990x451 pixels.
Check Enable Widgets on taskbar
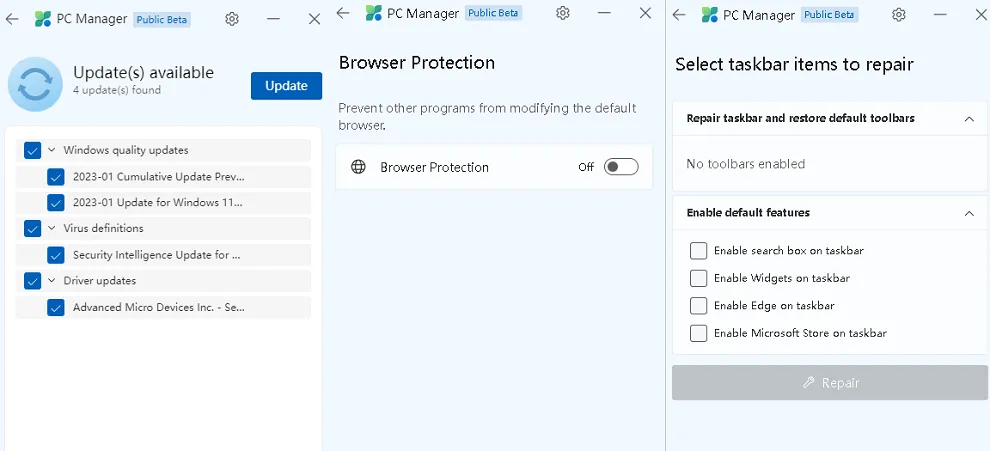(x=698, y=278)
